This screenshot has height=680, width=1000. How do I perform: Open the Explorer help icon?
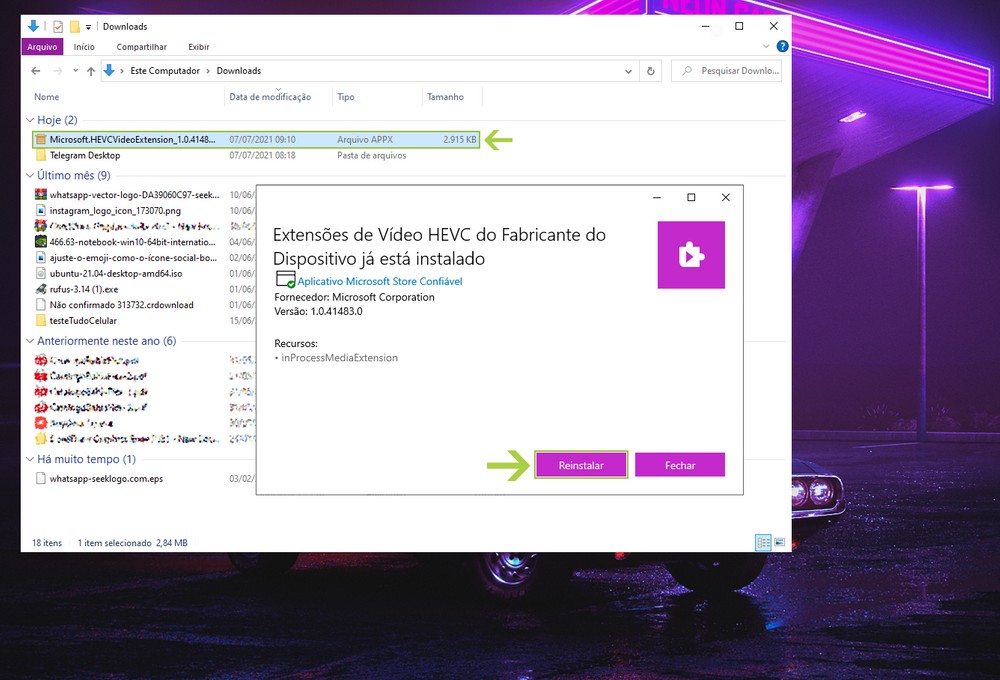(782, 46)
